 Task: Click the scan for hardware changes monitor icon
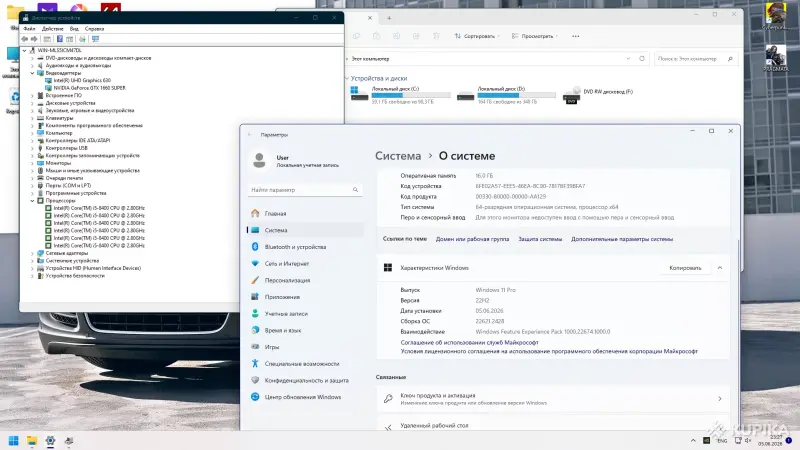click(x=95, y=39)
